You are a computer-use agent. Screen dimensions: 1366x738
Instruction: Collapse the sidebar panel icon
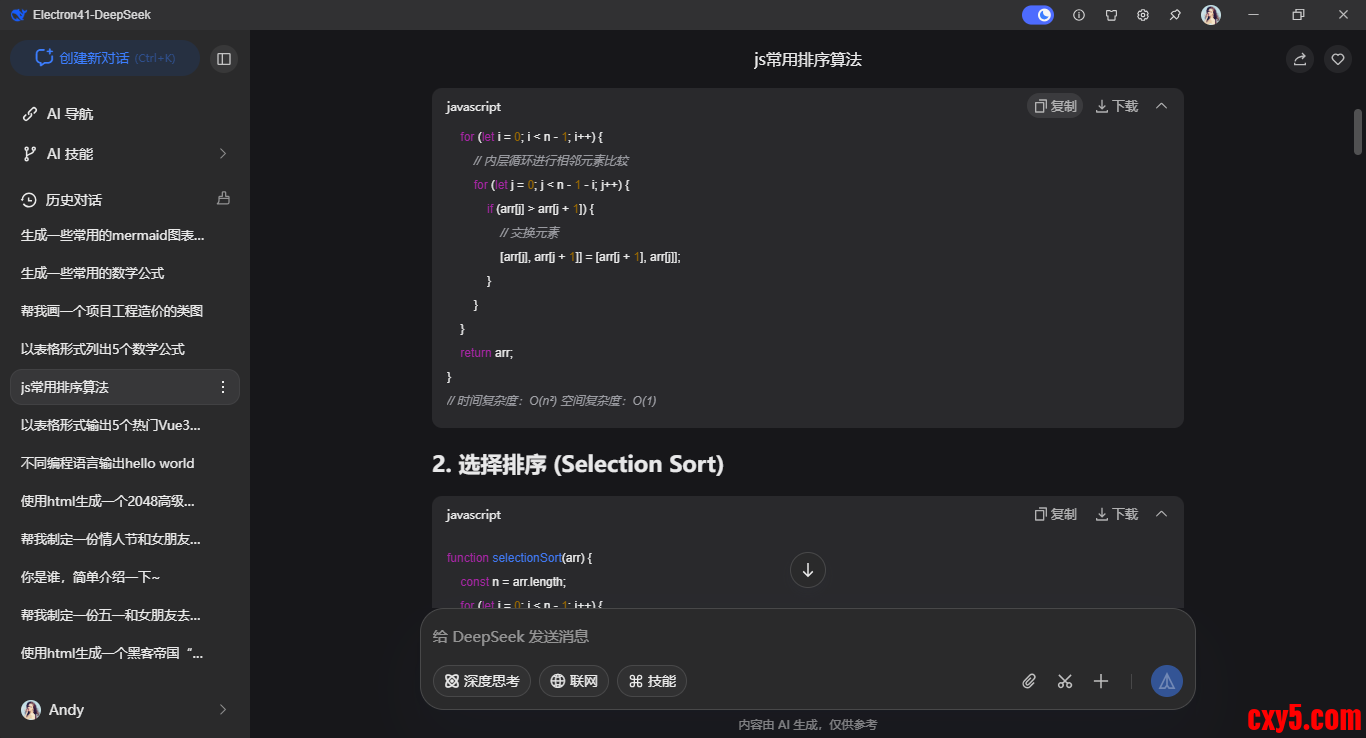(224, 59)
